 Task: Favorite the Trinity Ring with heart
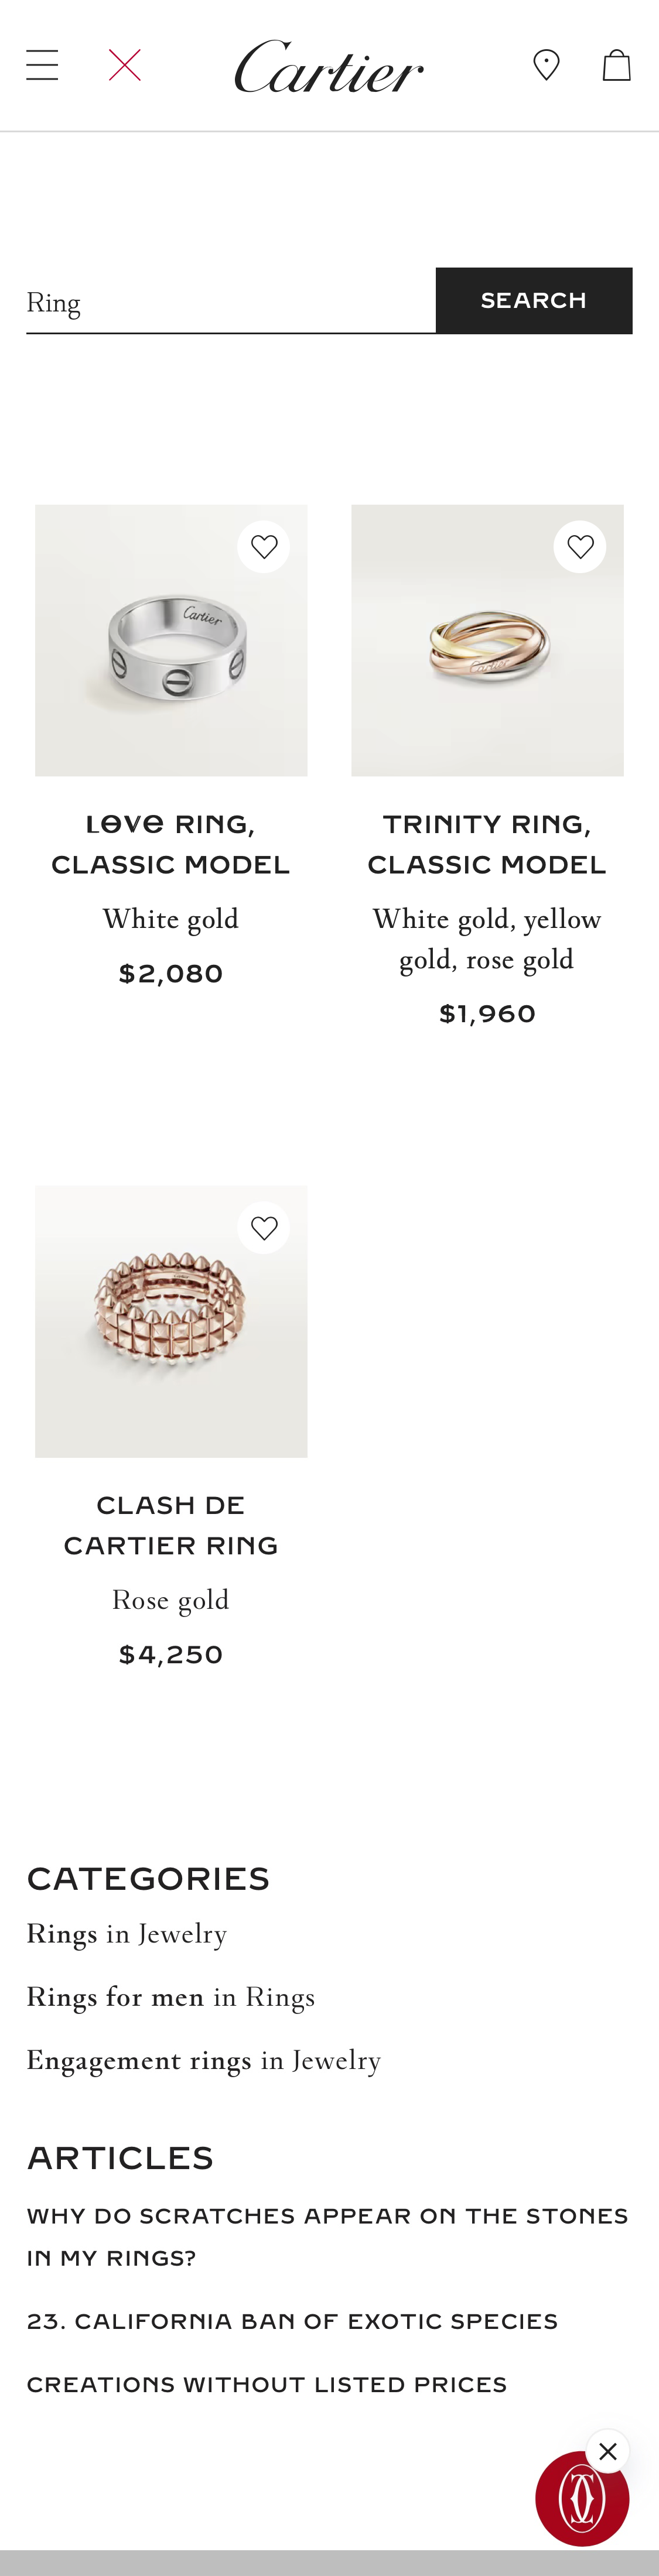[580, 547]
